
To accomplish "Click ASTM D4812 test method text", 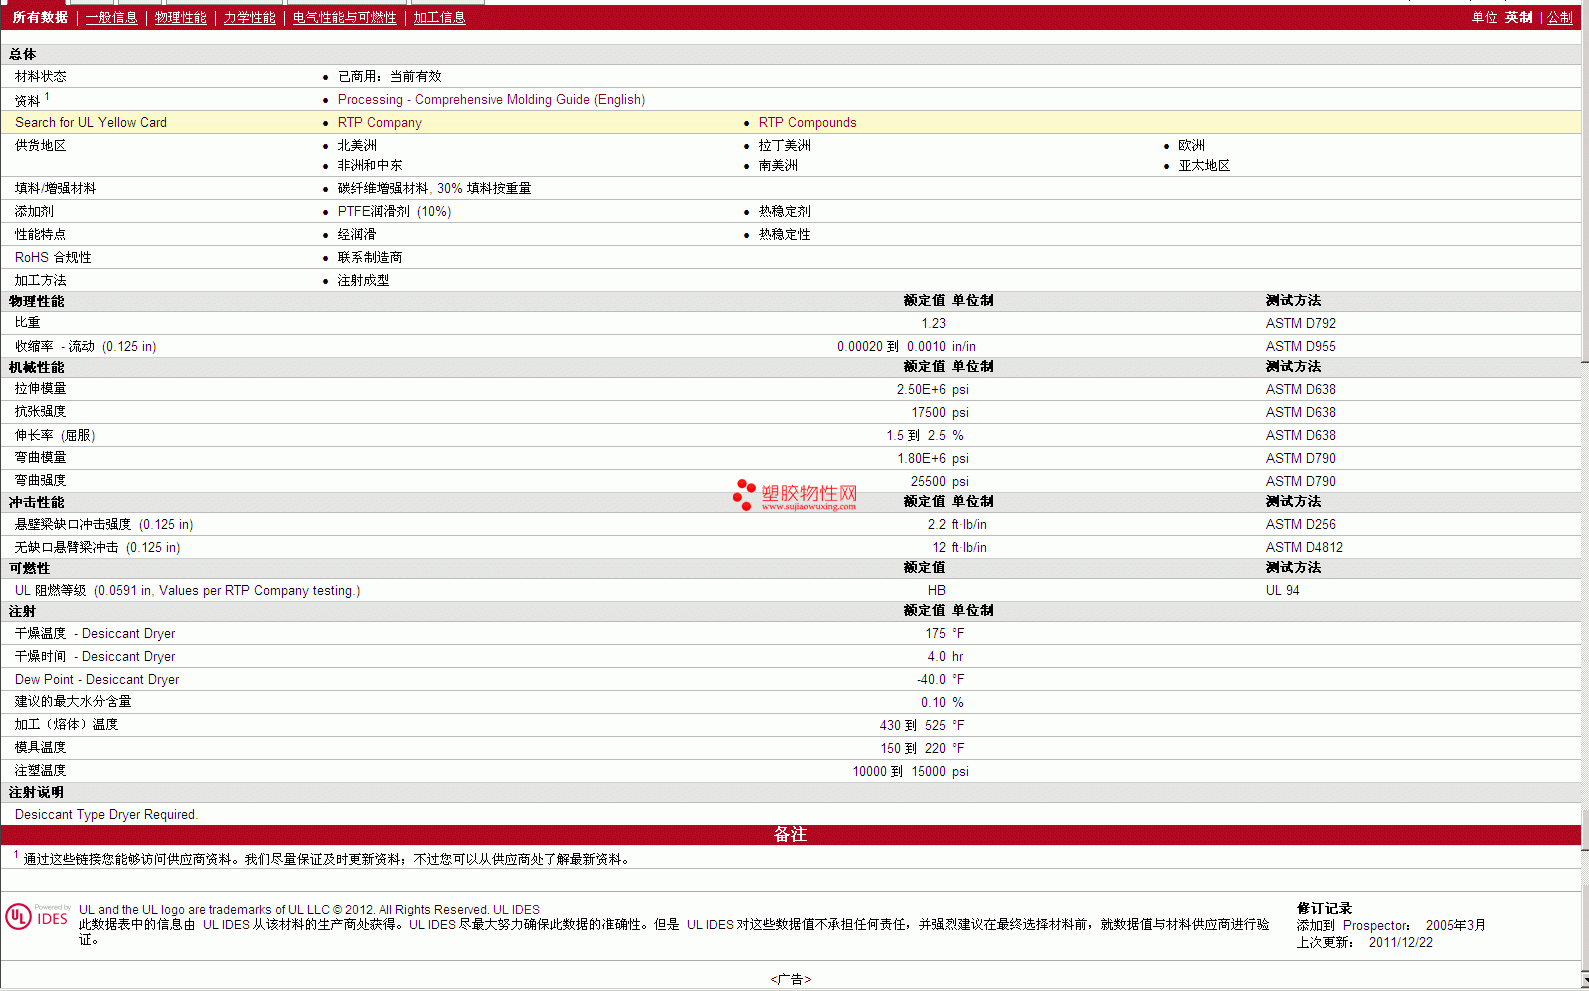I will click(x=1304, y=547).
